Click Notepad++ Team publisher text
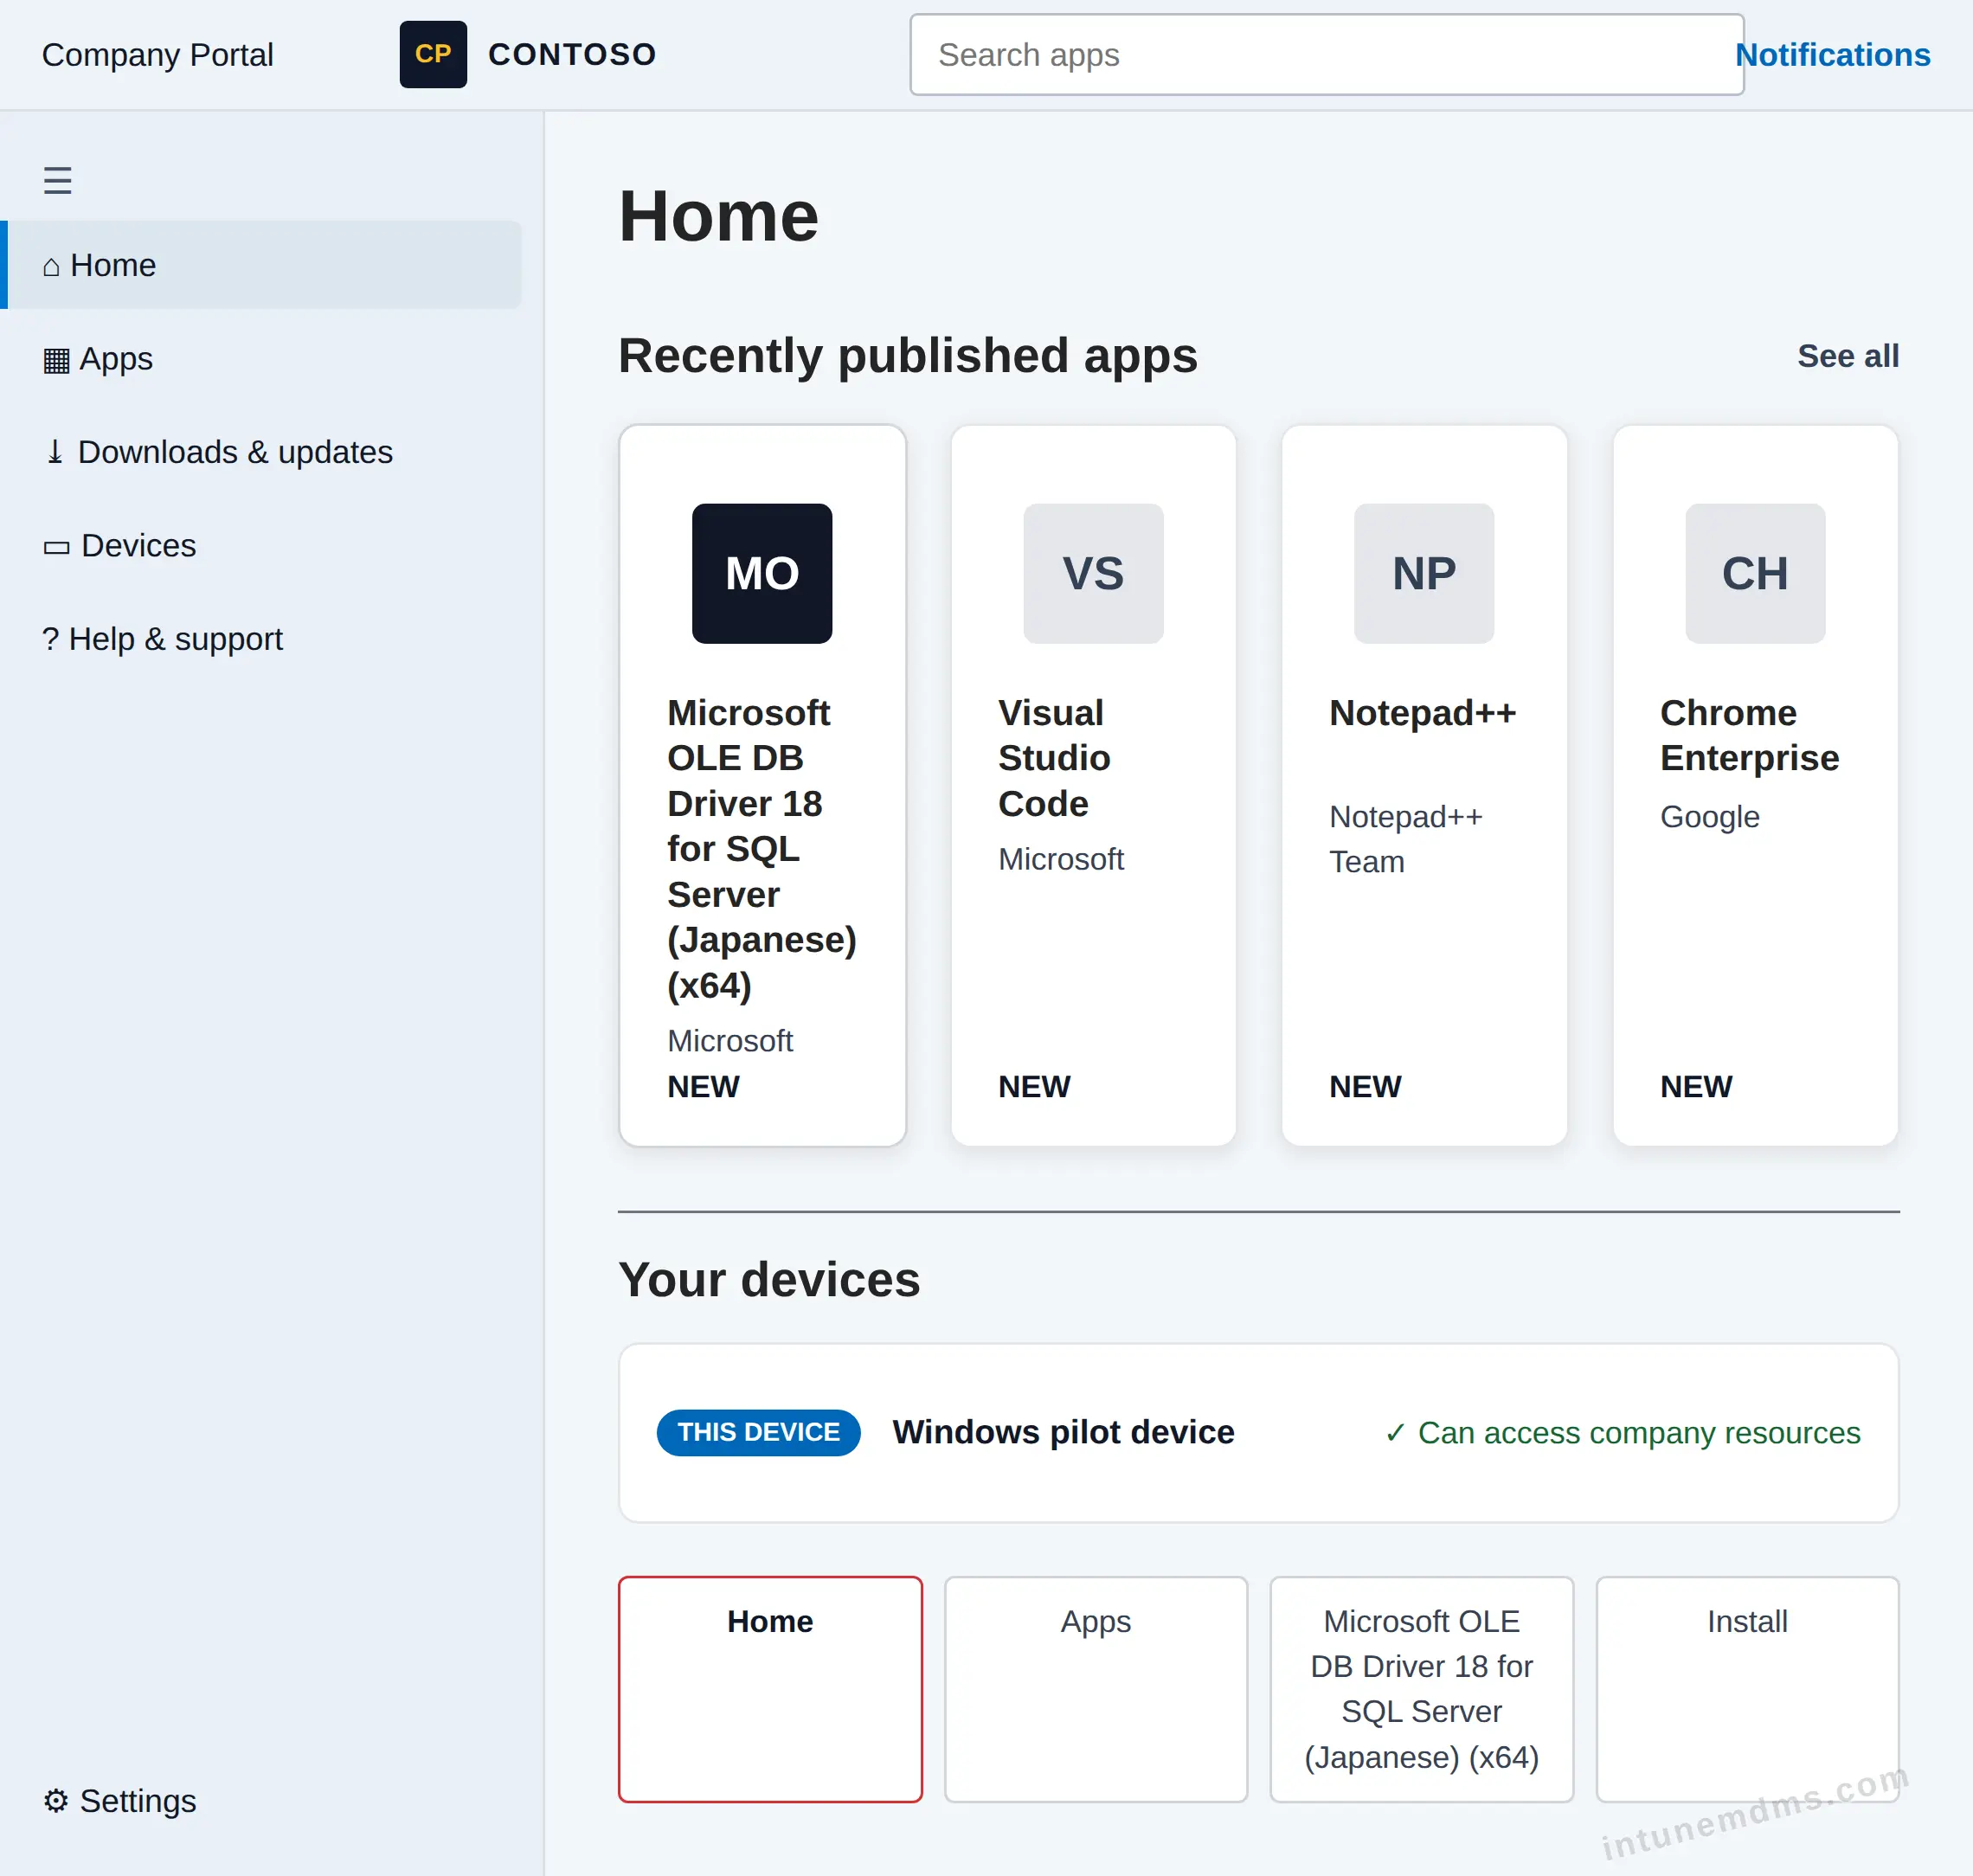 [x=1405, y=839]
